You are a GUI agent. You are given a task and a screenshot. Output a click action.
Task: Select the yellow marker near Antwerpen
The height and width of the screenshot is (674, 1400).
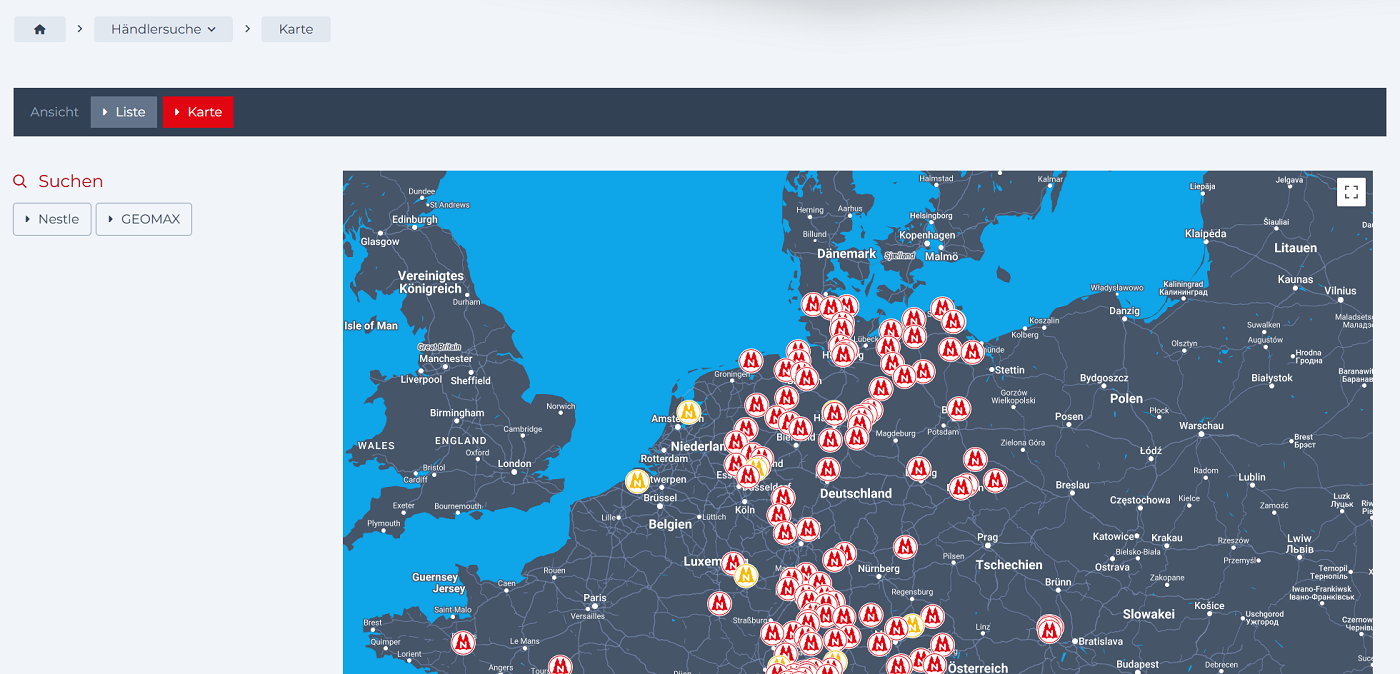point(637,481)
